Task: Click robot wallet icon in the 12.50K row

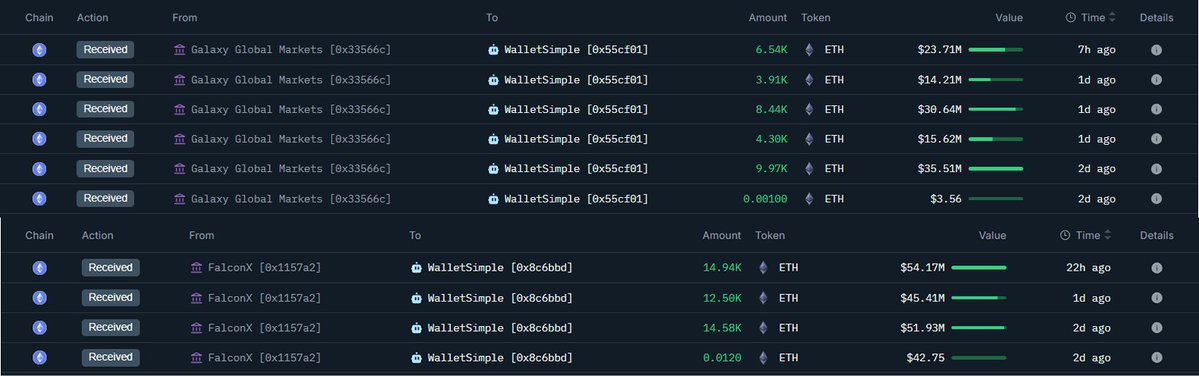Action: click(x=416, y=297)
